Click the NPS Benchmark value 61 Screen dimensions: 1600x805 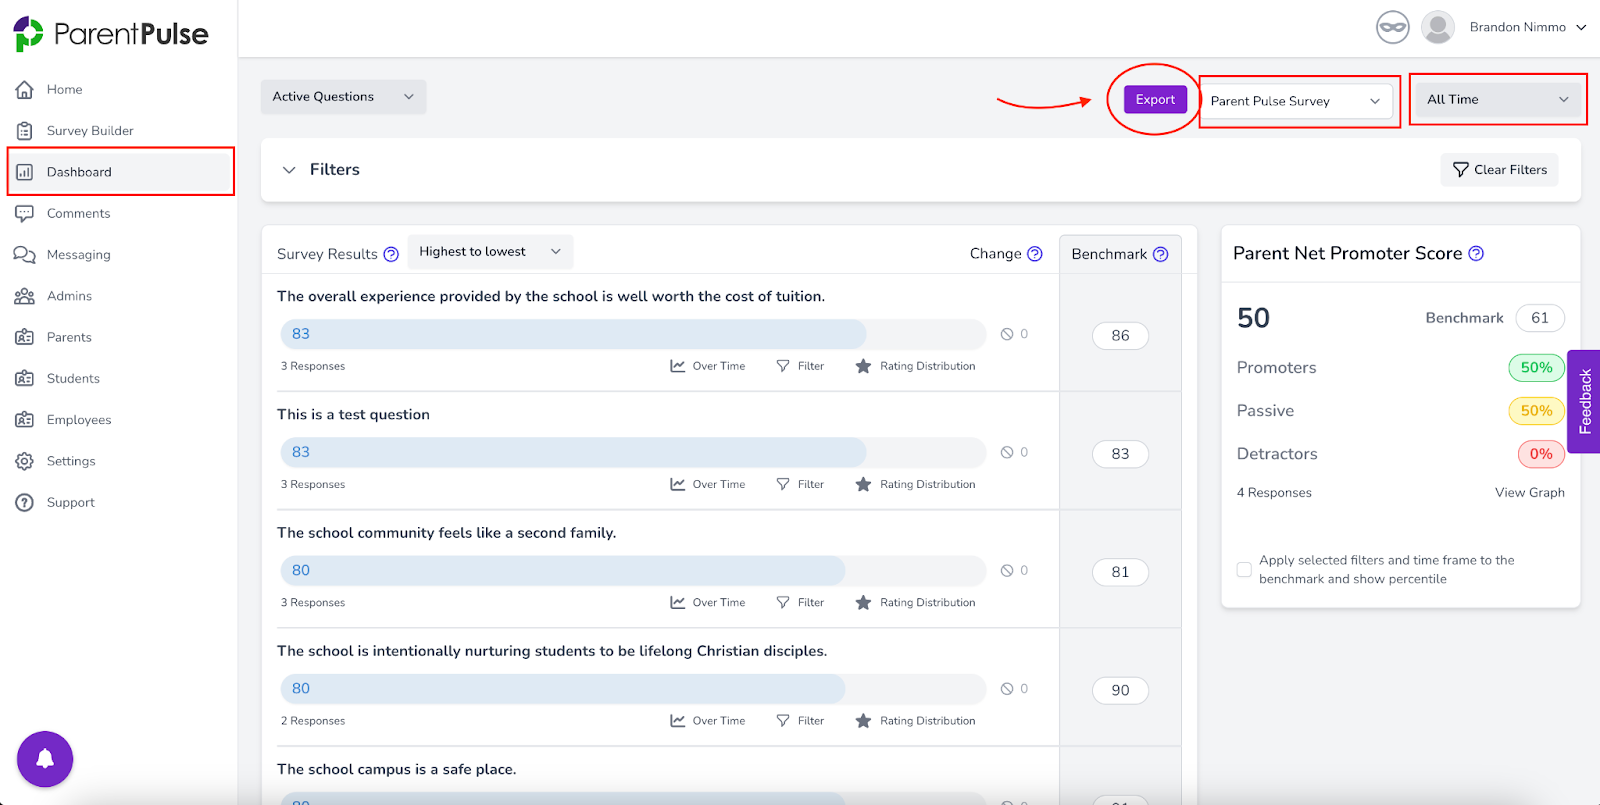tap(1540, 318)
